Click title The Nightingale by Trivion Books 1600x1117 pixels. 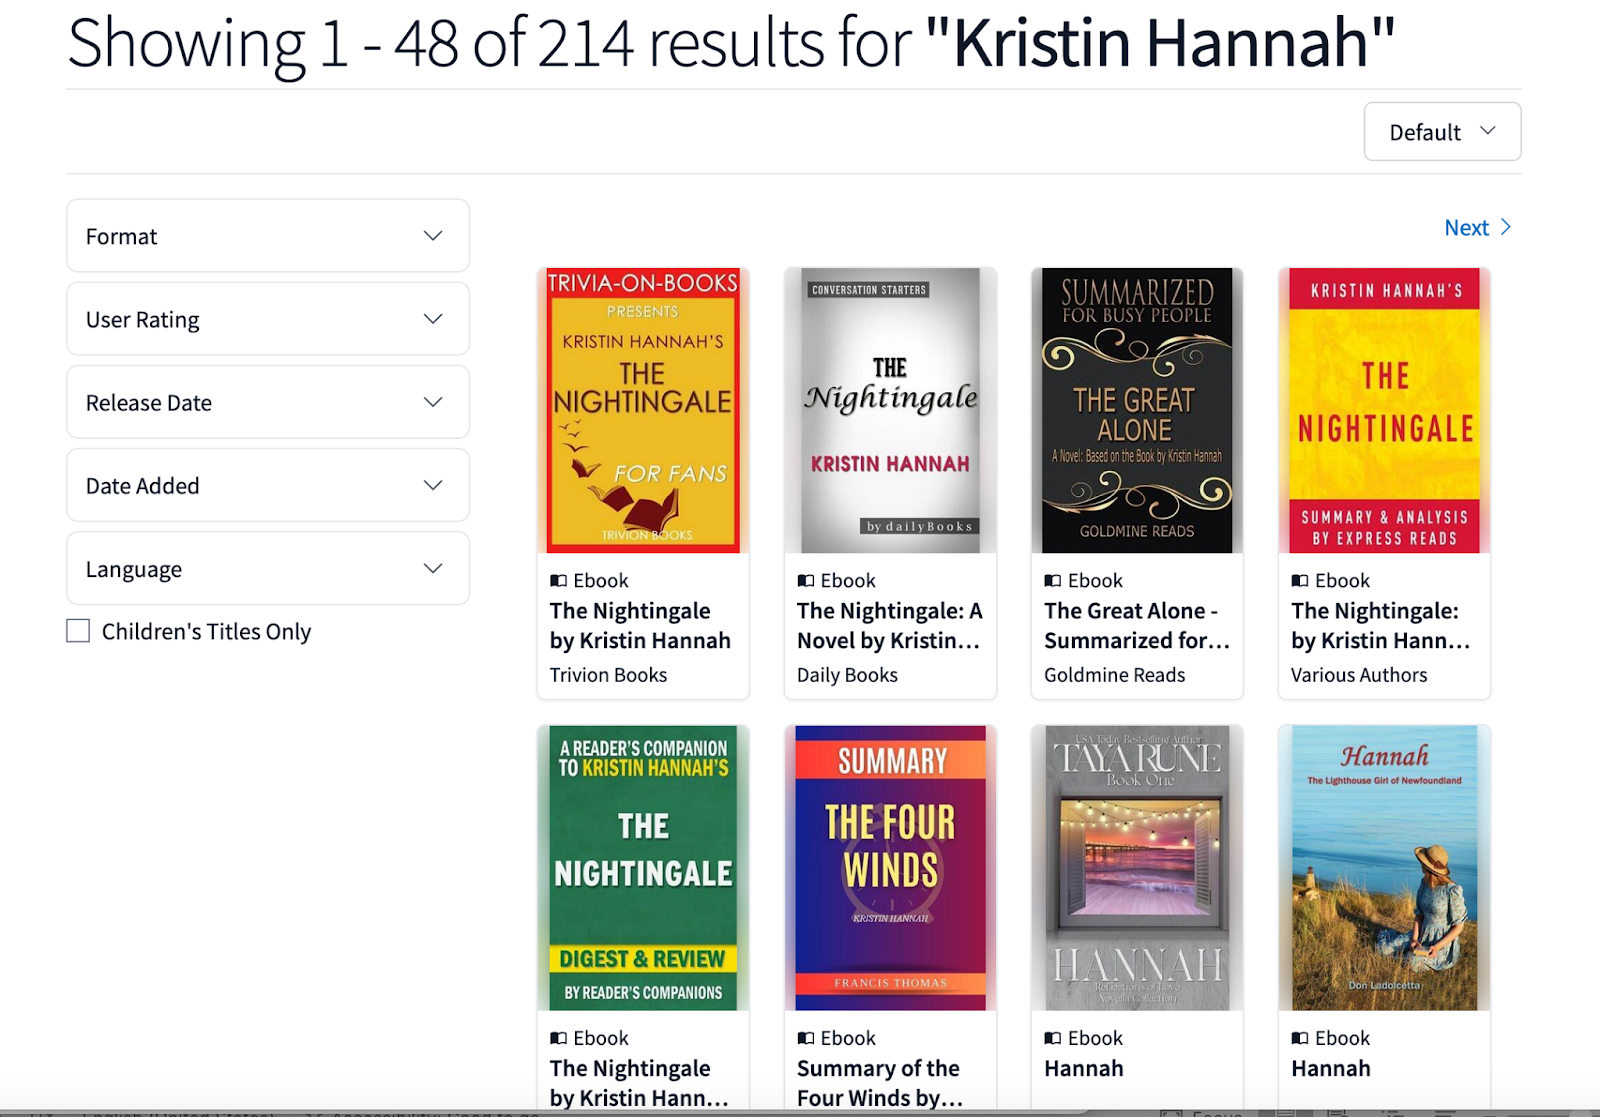pos(640,626)
